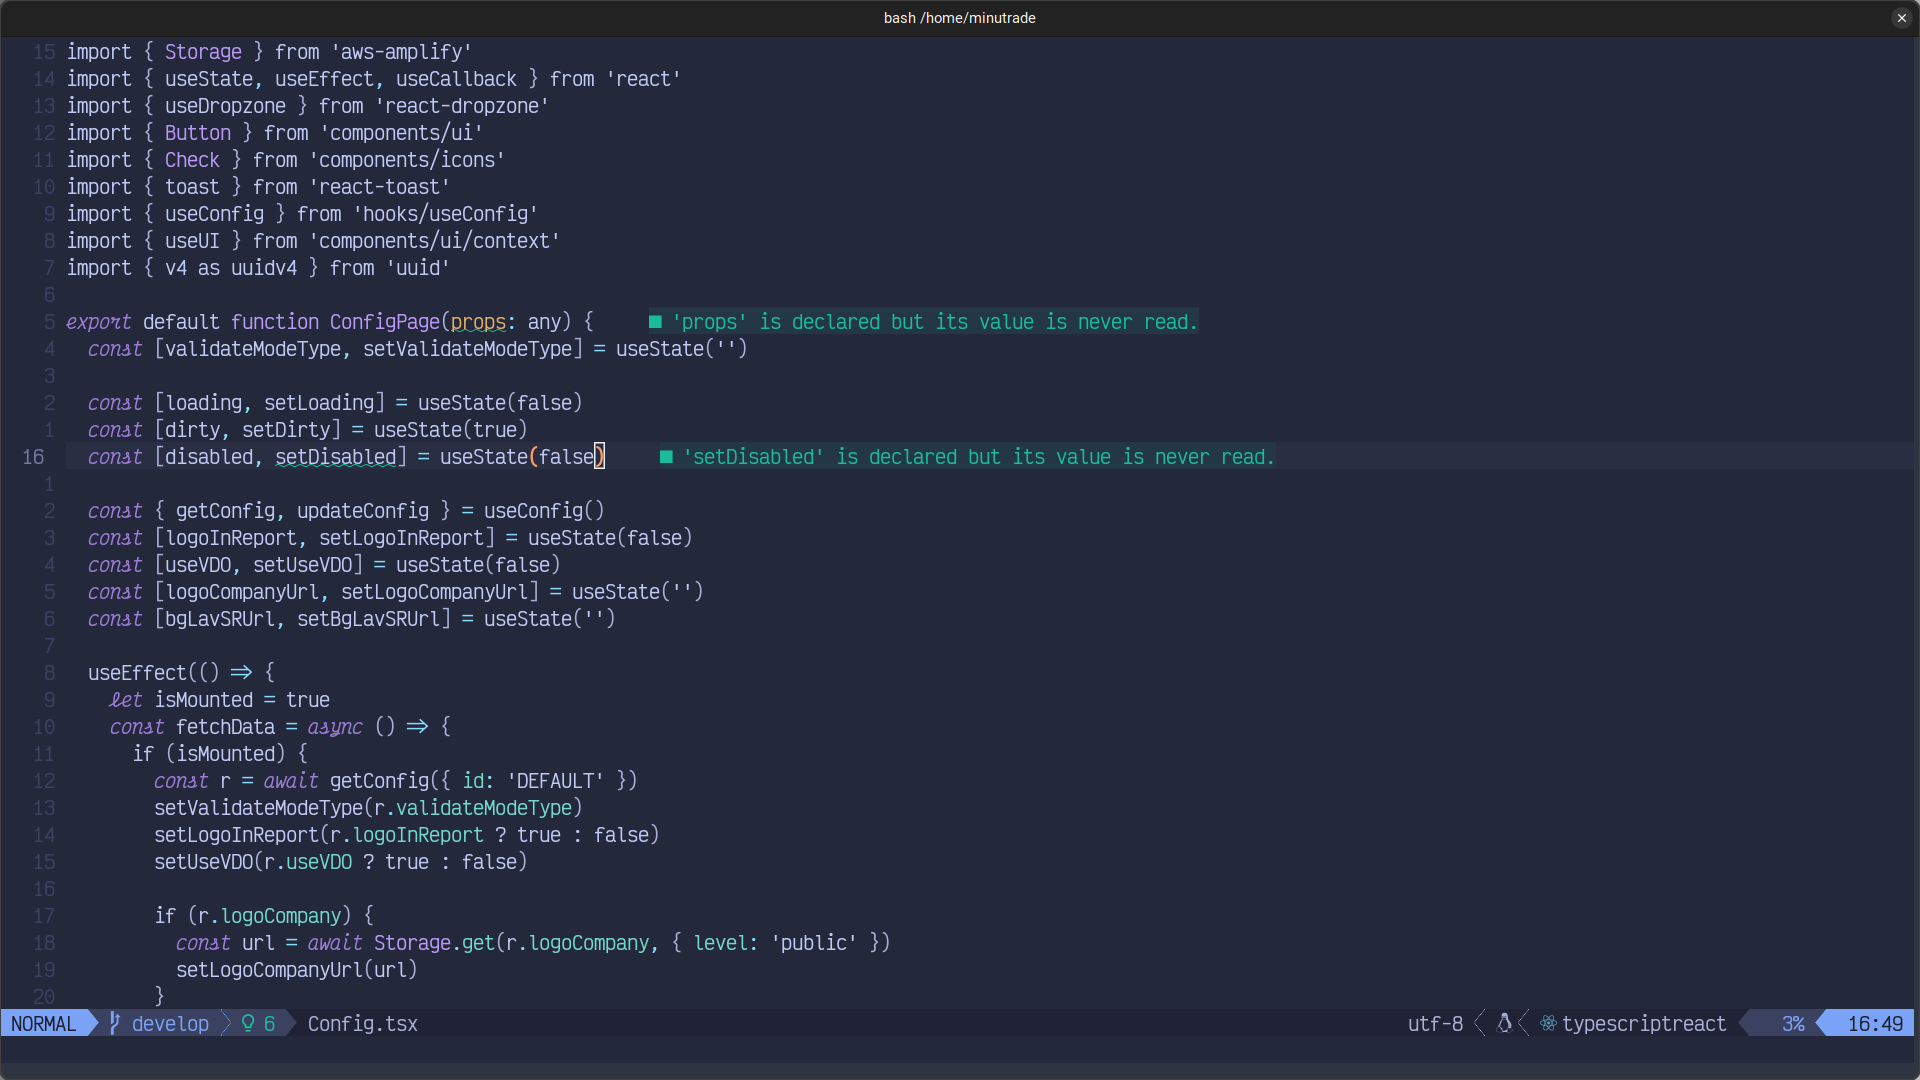Click the React atom icon beside "typescriptreact"
Screen dimensions: 1920x1080
point(1548,1023)
